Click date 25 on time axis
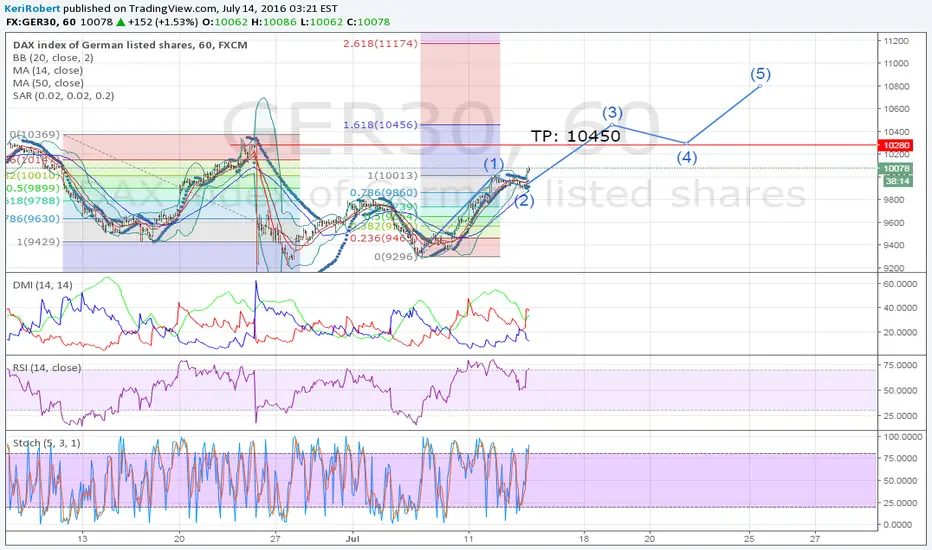 pyautogui.click(x=749, y=539)
